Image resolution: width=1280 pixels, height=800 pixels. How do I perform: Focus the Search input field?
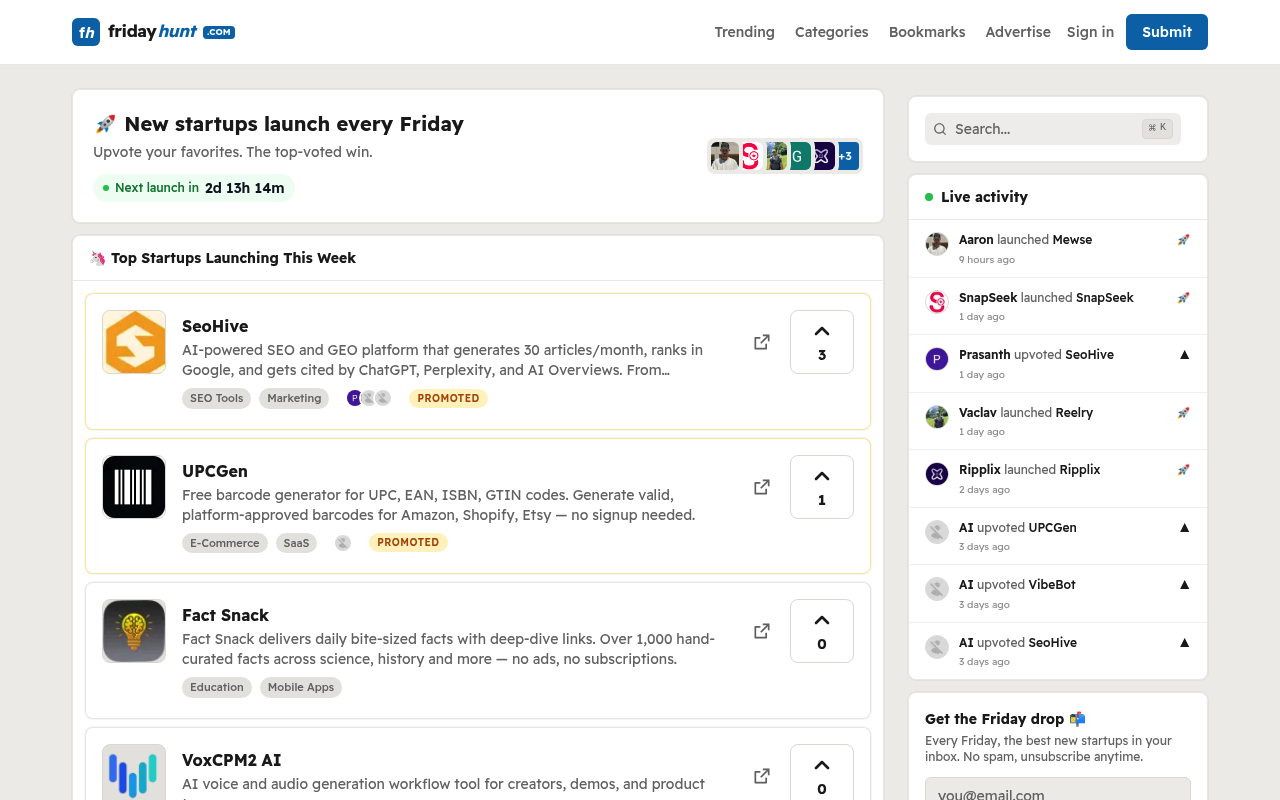coord(1053,129)
